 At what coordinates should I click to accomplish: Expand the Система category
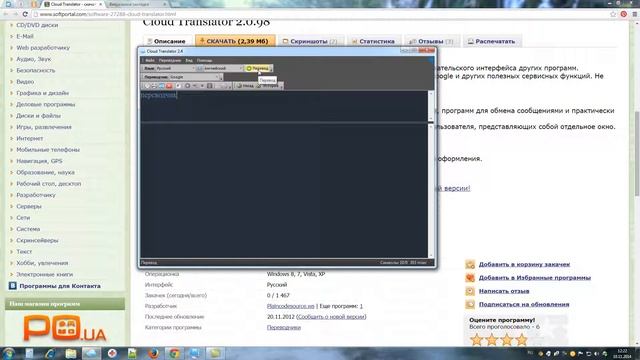click(x=28, y=229)
